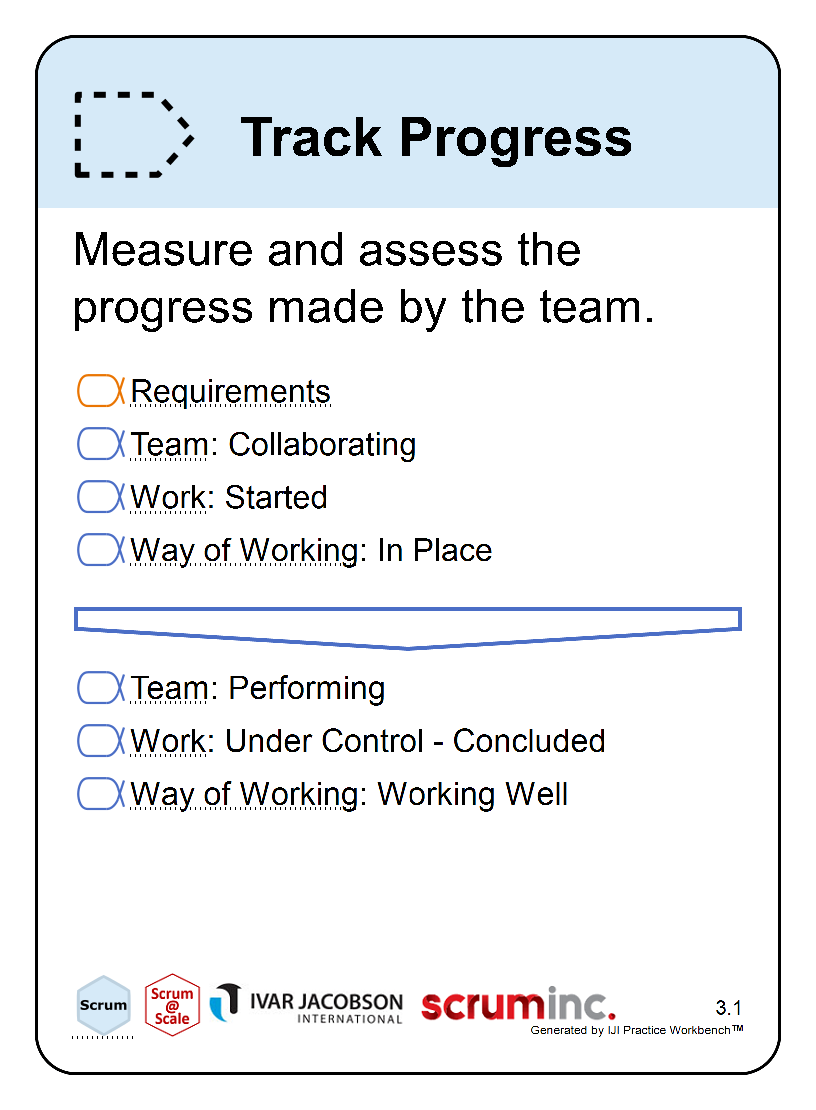Click the Ivar Jacobson International logo
Viewport: 816px width, 1110px height.
pyautogui.click(x=306, y=1005)
